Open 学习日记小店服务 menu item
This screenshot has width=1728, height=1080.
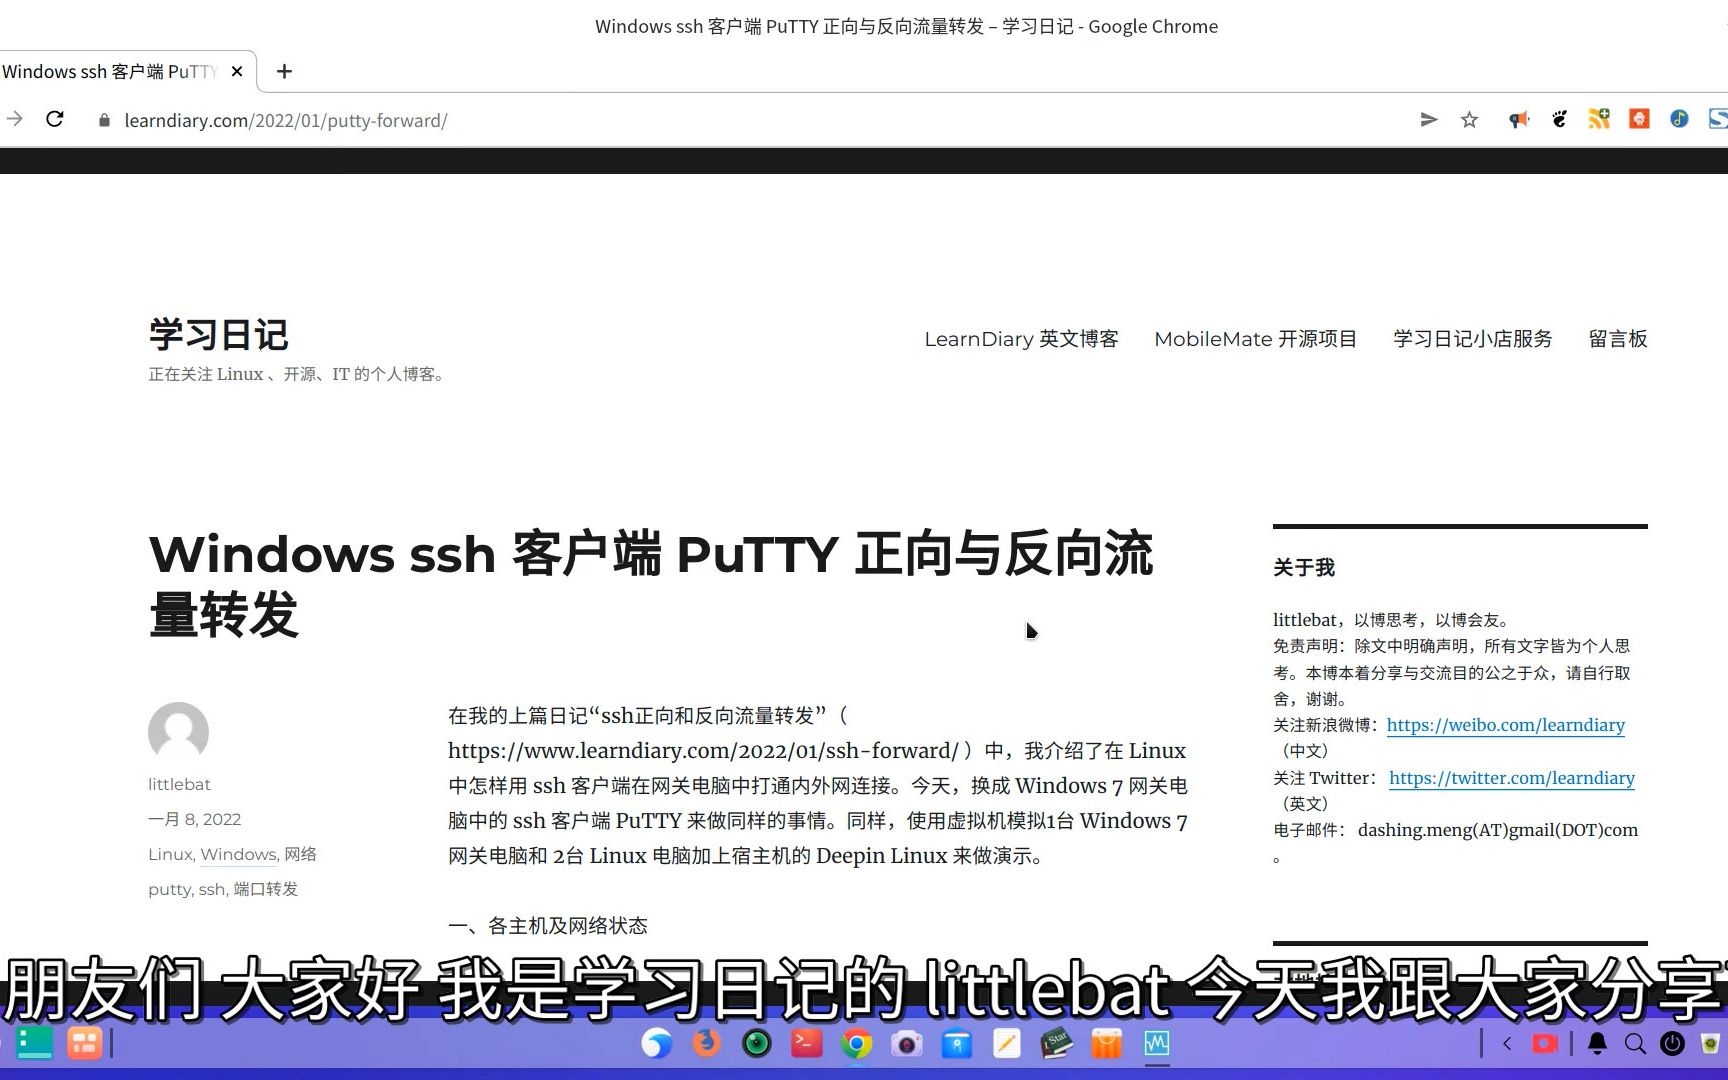1472,339
